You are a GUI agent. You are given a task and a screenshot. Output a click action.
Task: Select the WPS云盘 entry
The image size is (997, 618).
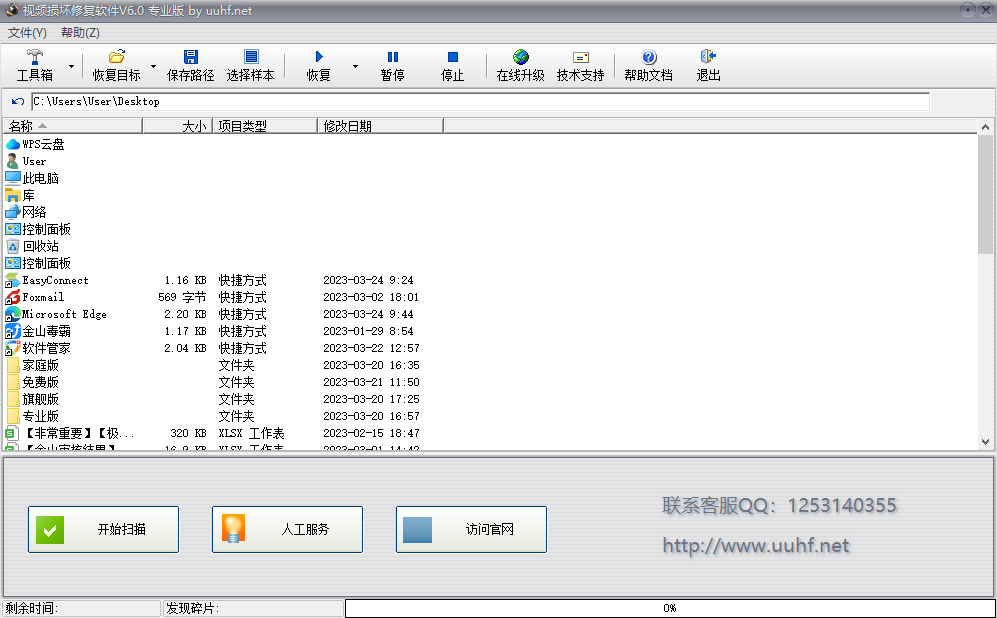35,144
